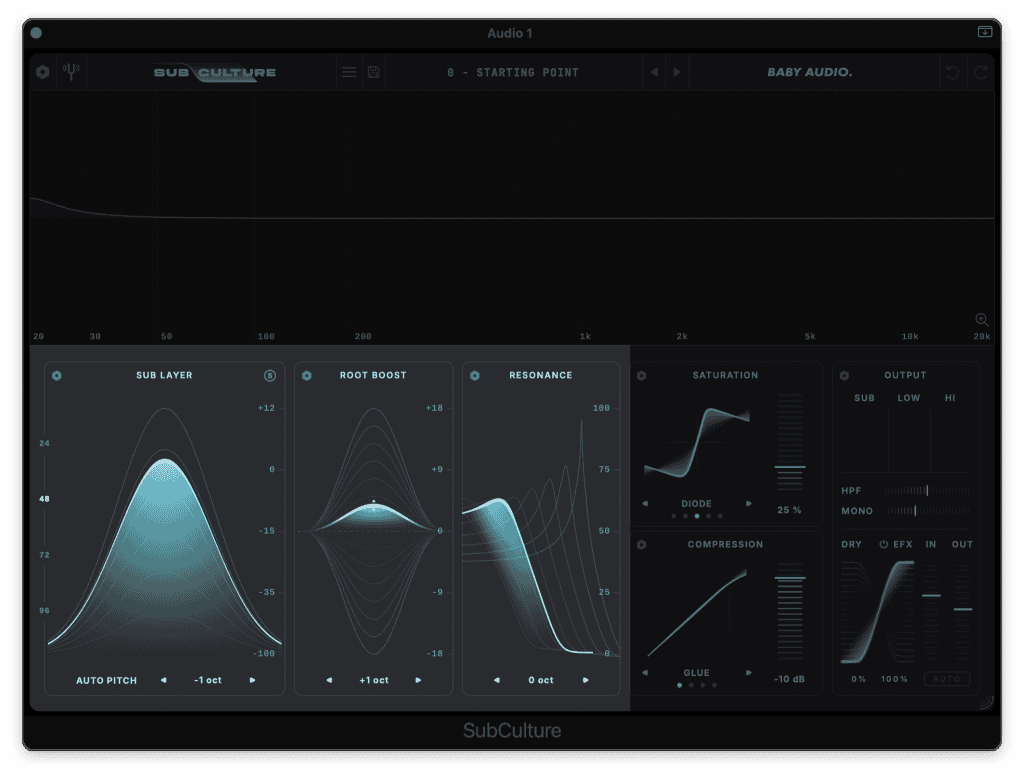Select the 72 slope value in Sub Layer
Viewport: 1024px width, 777px height.
pos(44,555)
